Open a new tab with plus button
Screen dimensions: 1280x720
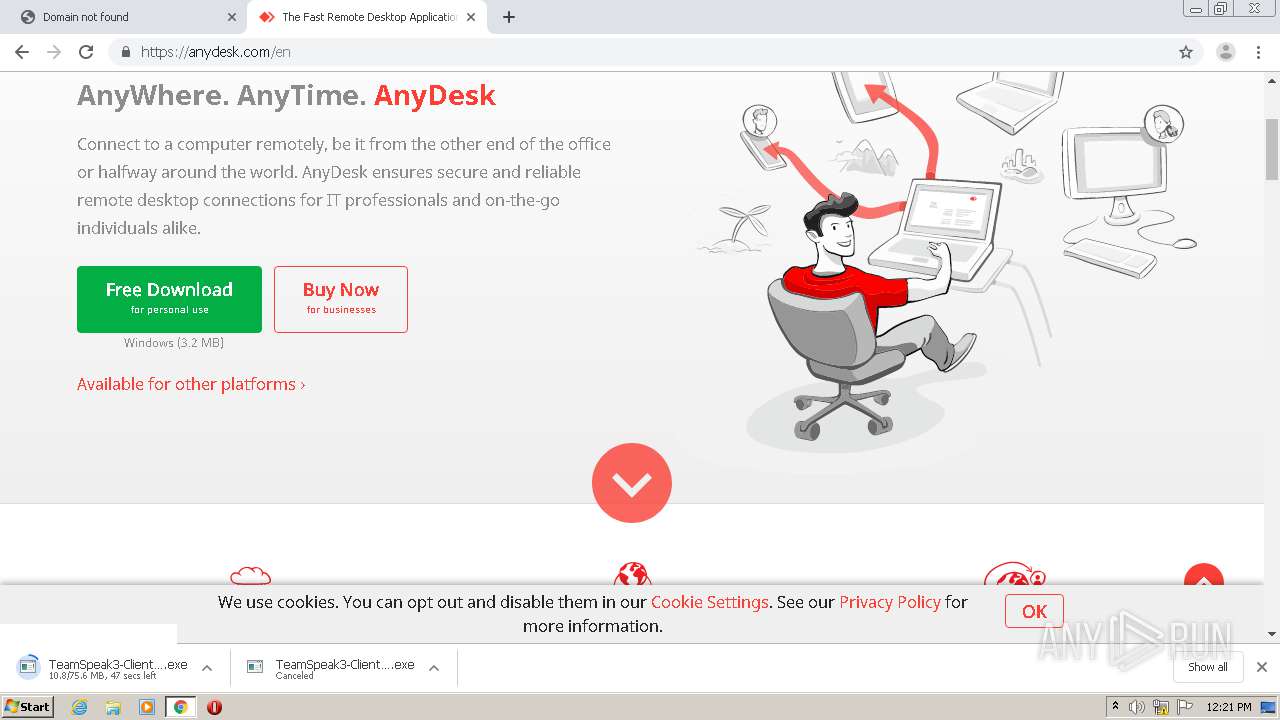coord(509,17)
